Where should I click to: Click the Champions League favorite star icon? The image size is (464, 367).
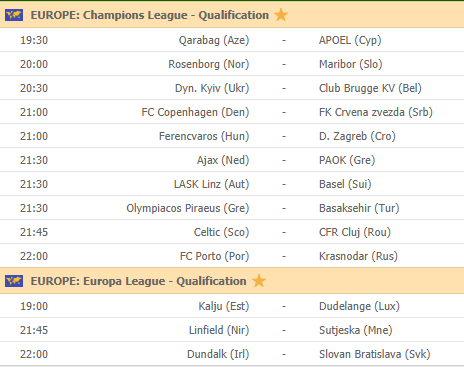[281, 15]
